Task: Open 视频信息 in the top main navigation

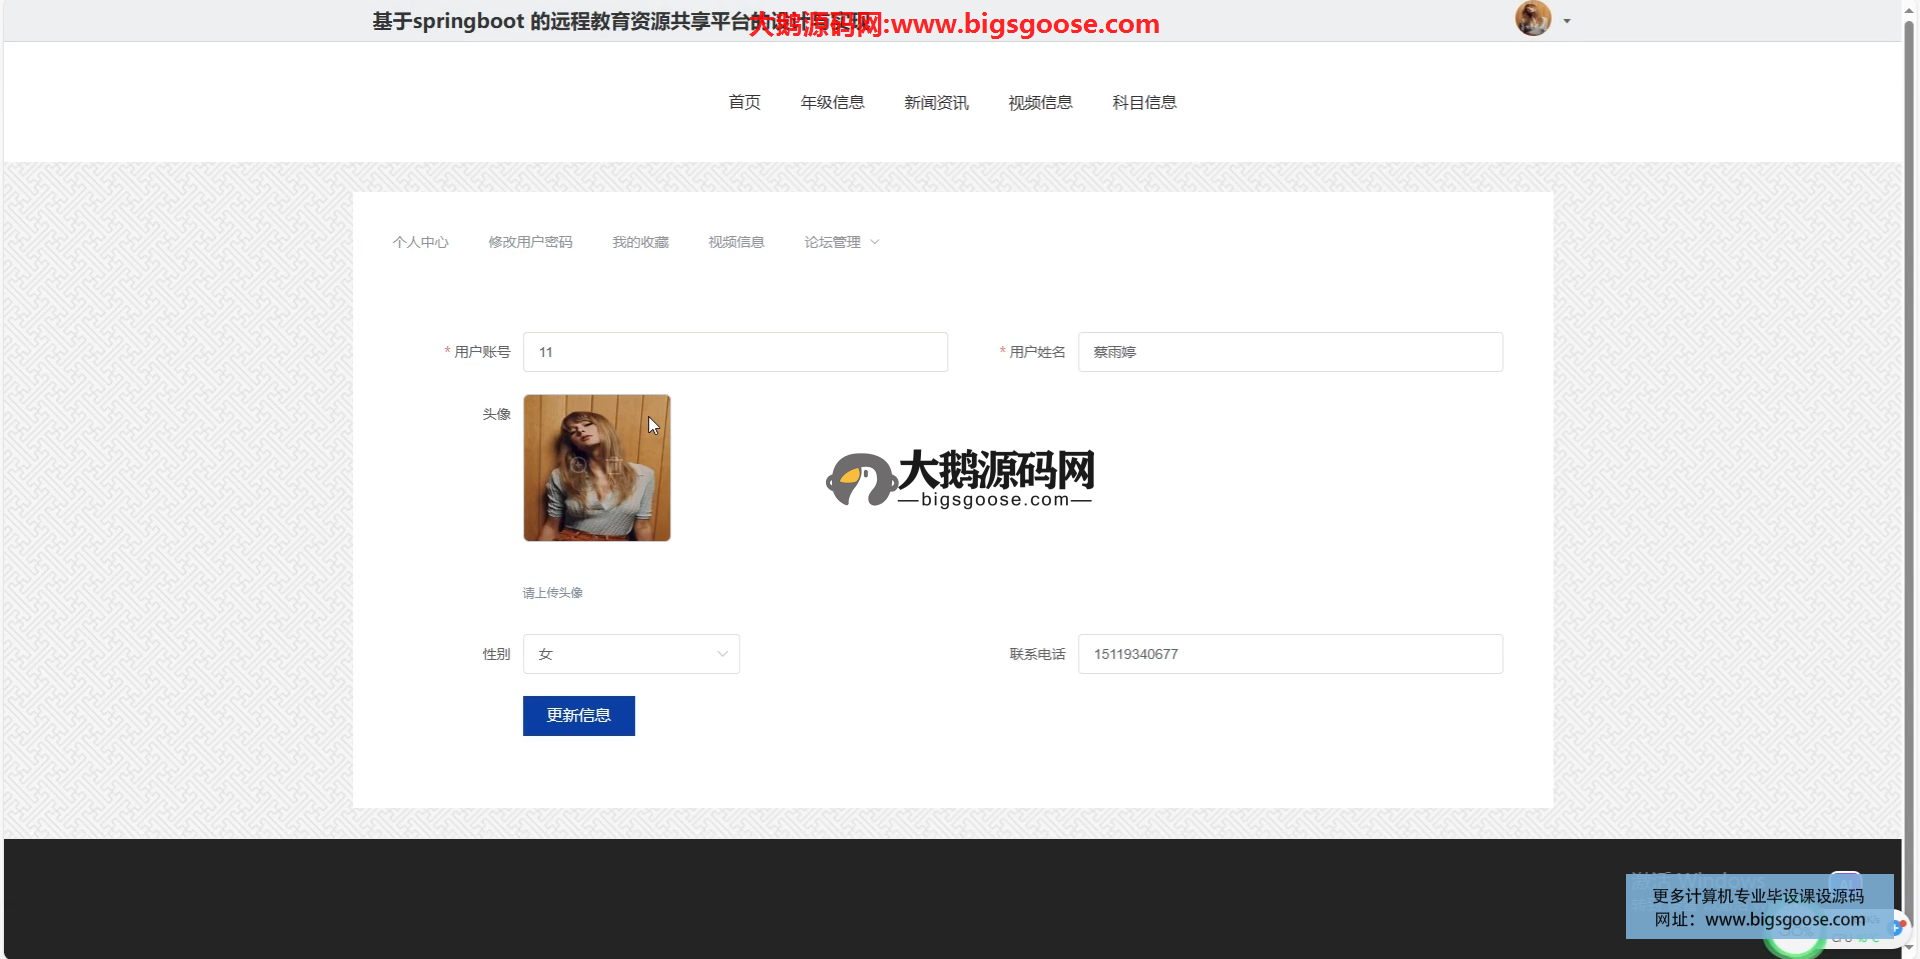Action: click(x=1040, y=102)
